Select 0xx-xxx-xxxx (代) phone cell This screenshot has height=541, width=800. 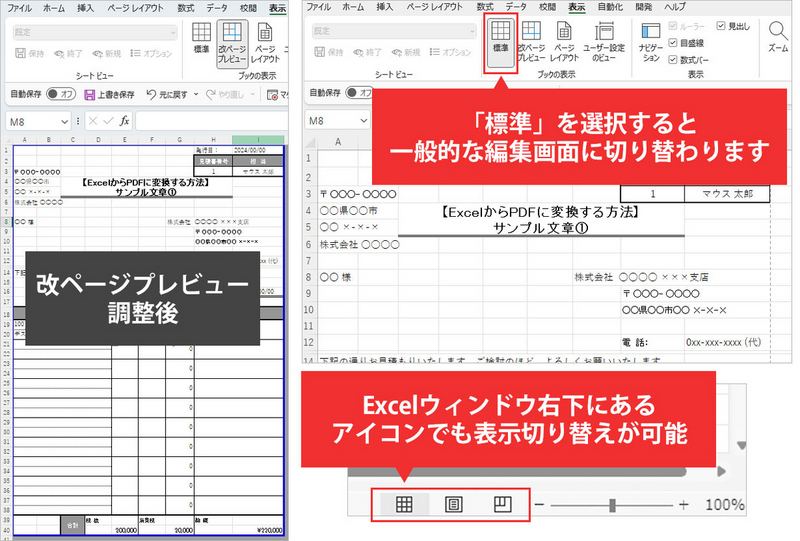[723, 342]
